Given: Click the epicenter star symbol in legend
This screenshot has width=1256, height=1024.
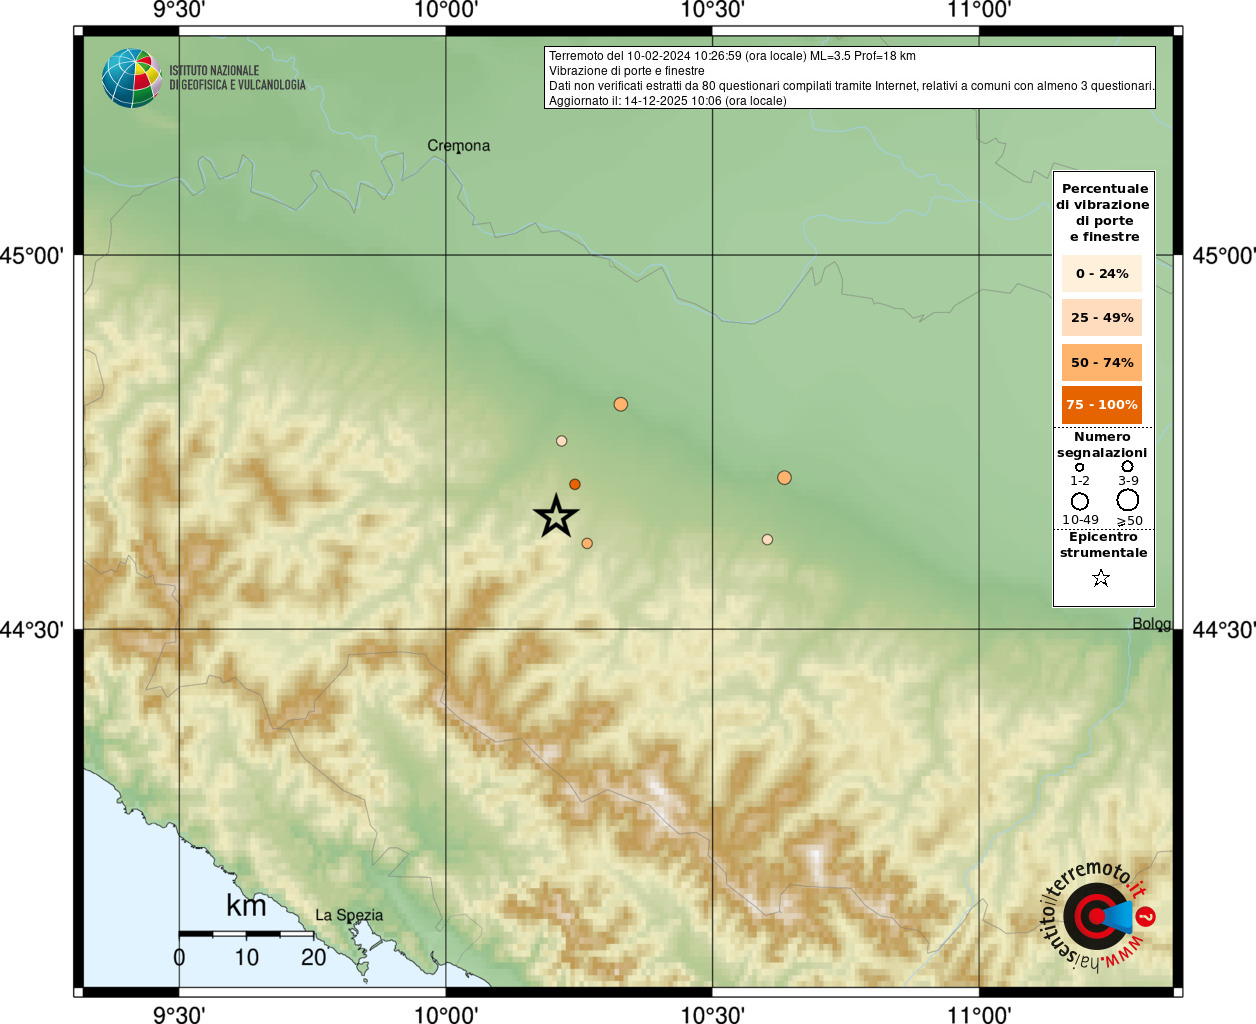Looking at the screenshot, I should tap(1101, 578).
